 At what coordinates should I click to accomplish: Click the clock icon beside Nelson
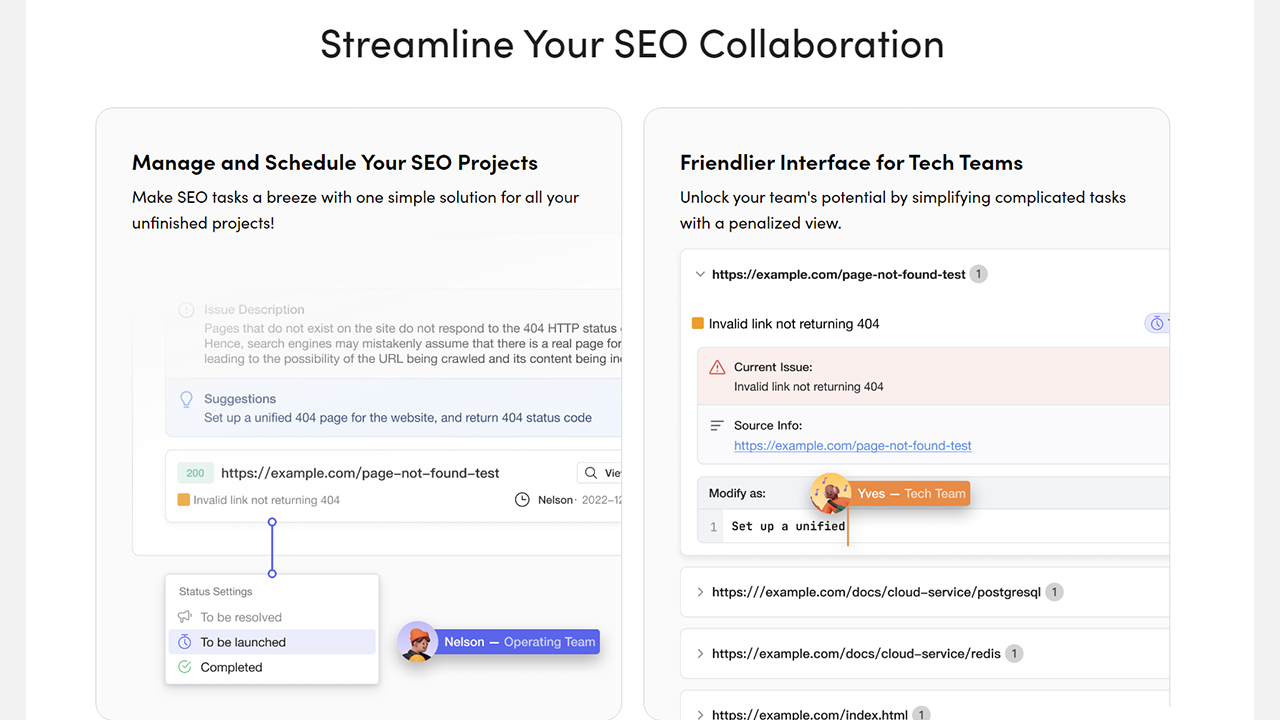click(x=522, y=499)
